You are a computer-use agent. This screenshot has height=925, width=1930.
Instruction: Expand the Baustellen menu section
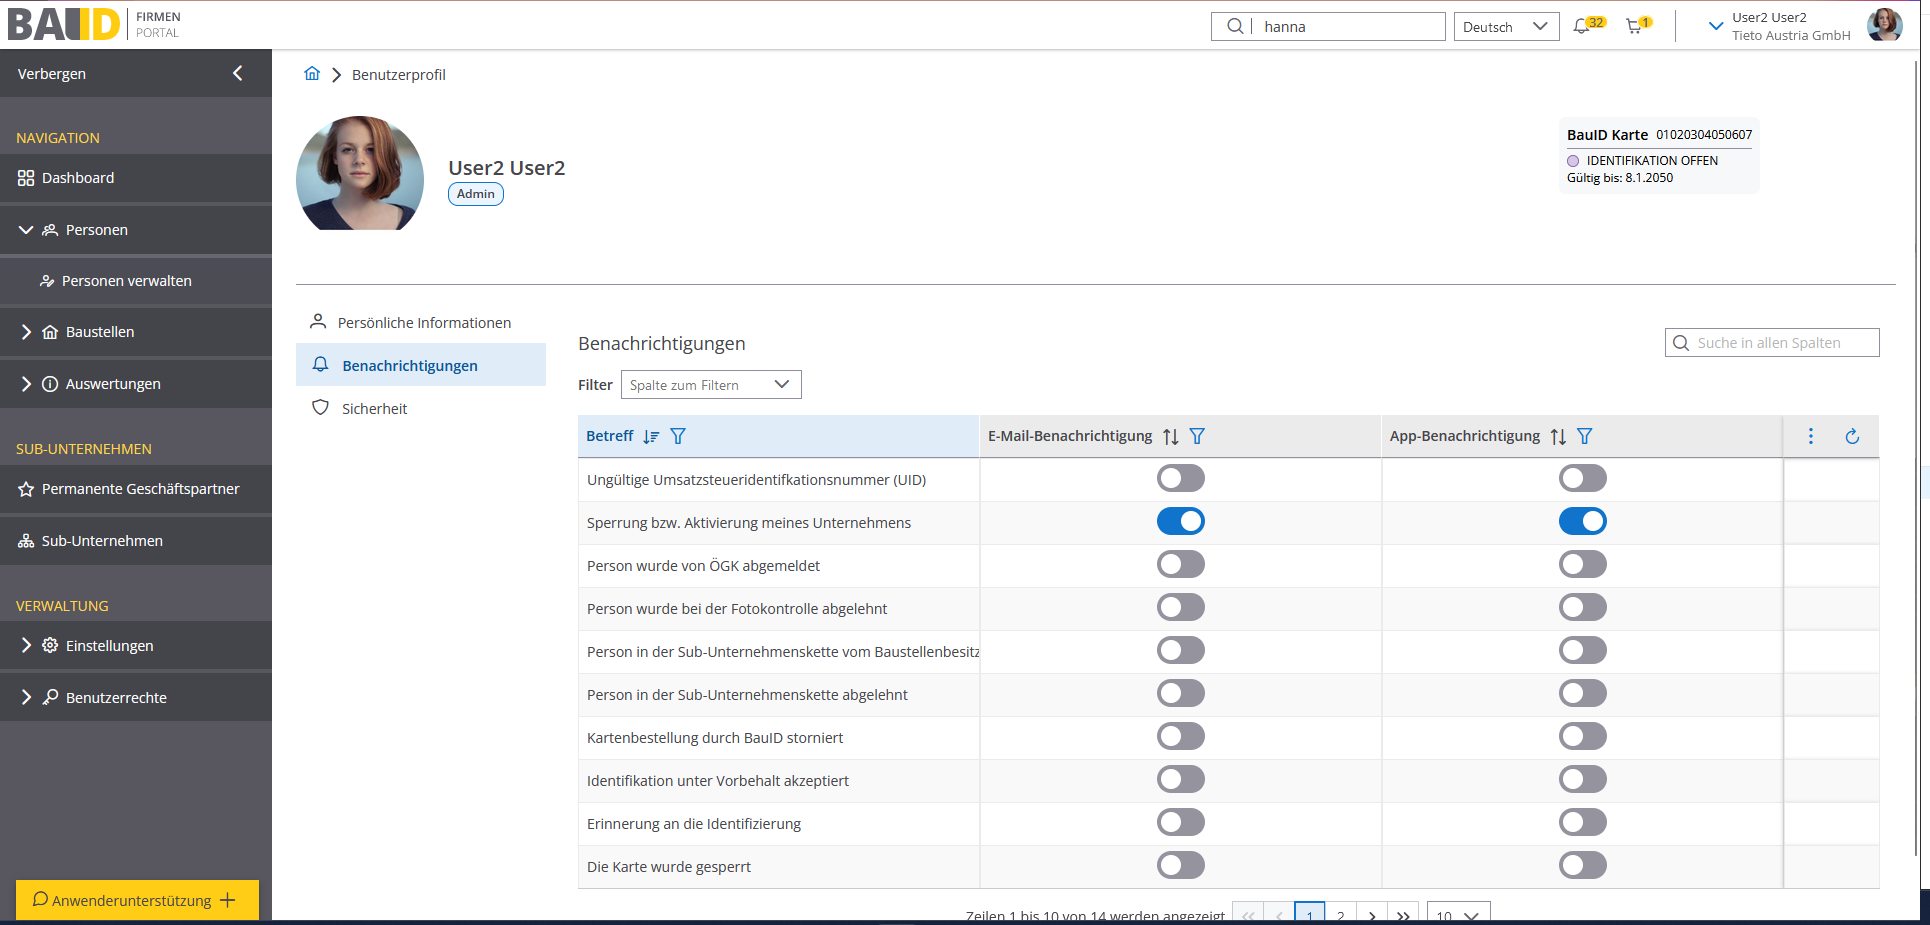[x=26, y=332]
